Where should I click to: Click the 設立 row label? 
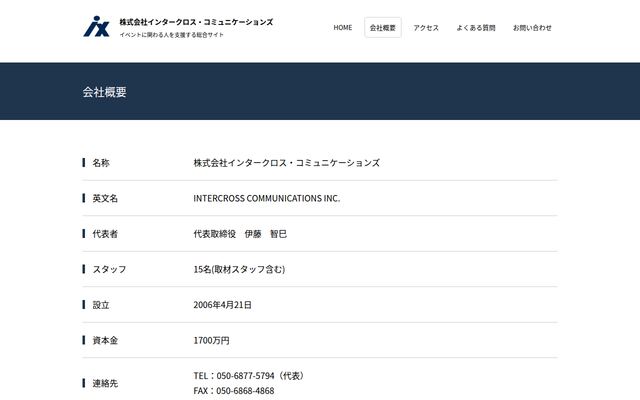100,305
